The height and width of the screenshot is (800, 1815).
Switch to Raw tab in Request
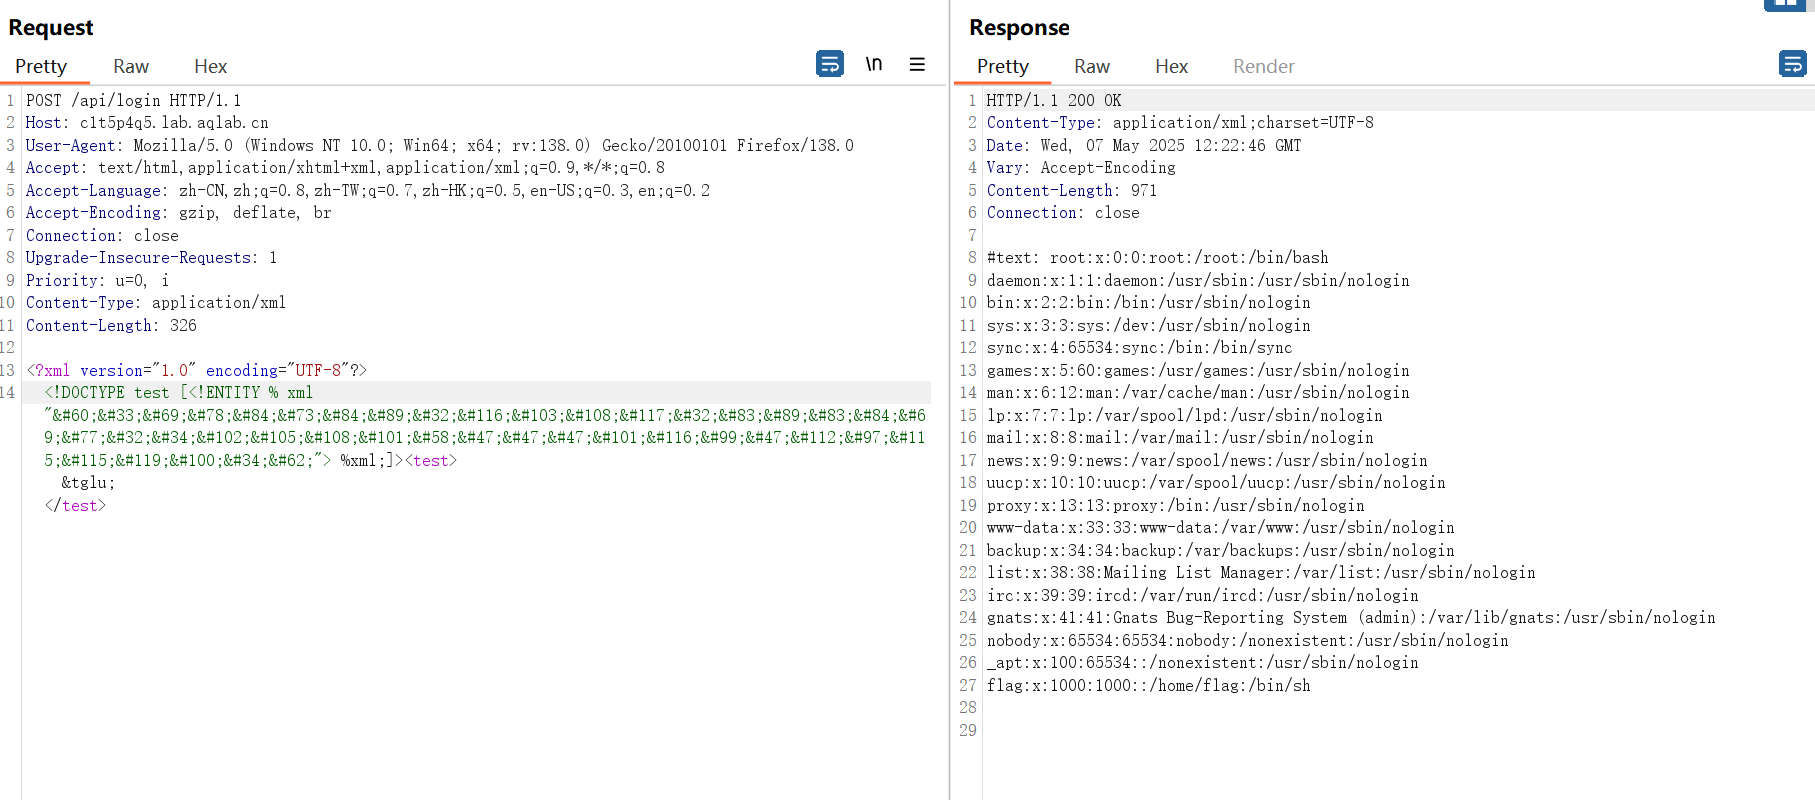pyautogui.click(x=131, y=66)
